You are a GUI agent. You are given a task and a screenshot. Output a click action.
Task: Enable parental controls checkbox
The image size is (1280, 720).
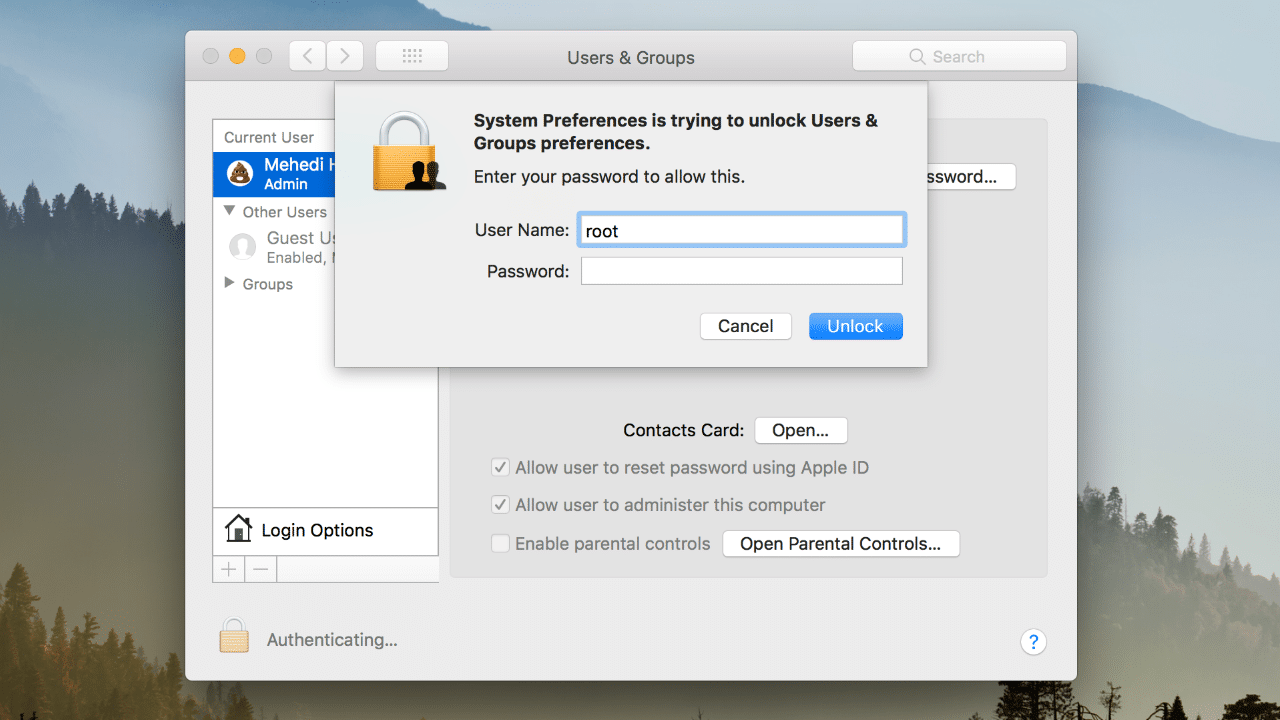[x=500, y=544]
